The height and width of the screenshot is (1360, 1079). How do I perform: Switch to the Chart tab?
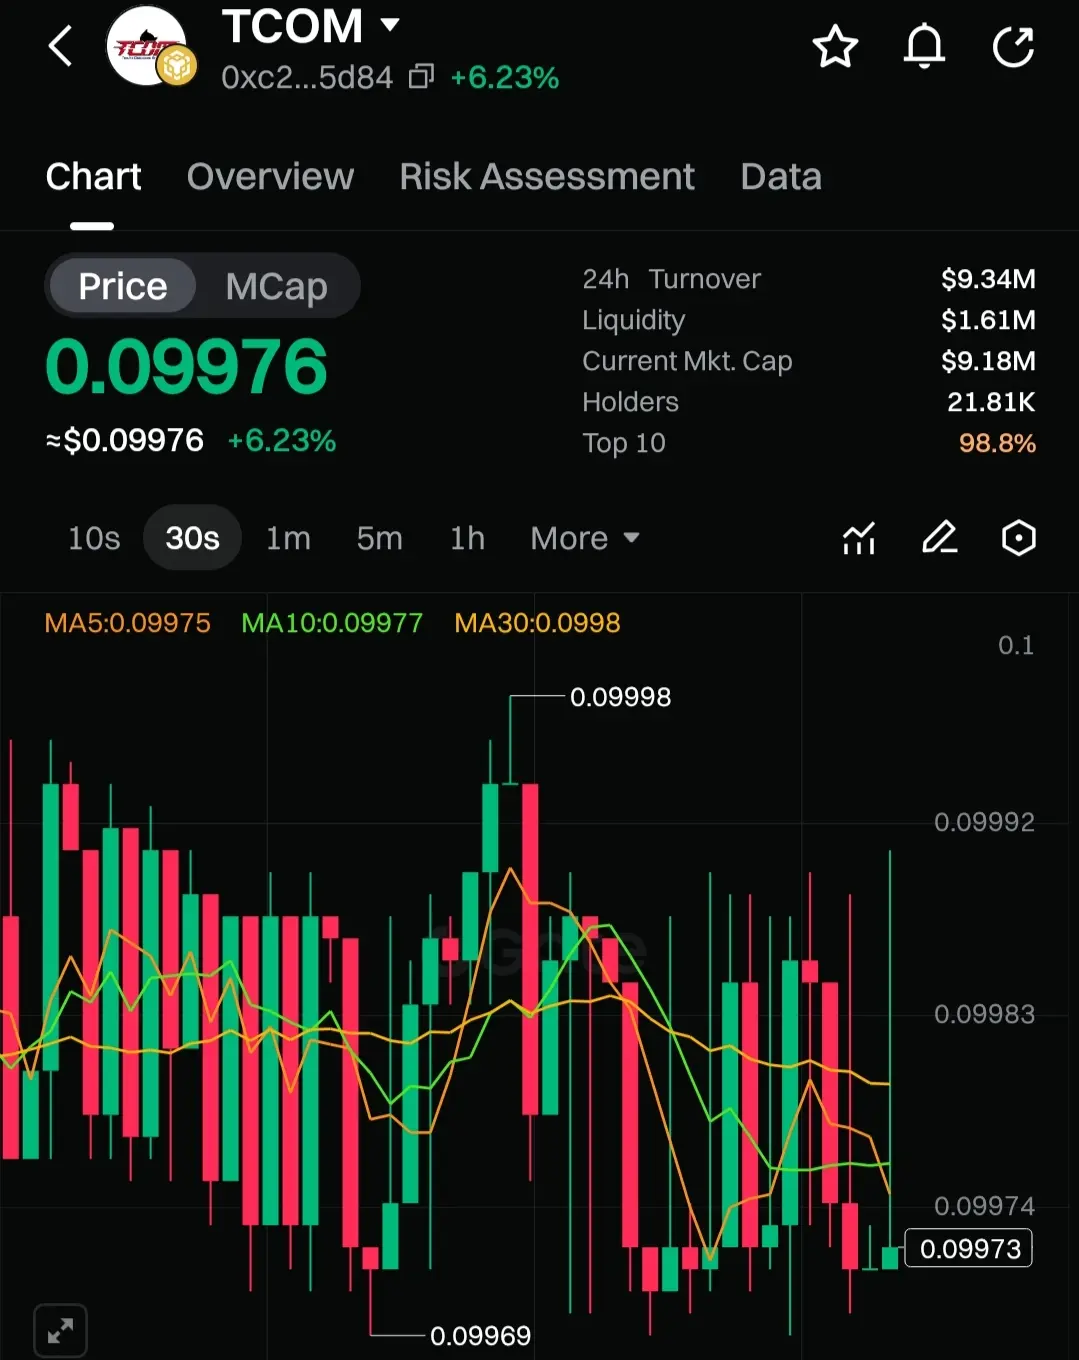pos(93,177)
